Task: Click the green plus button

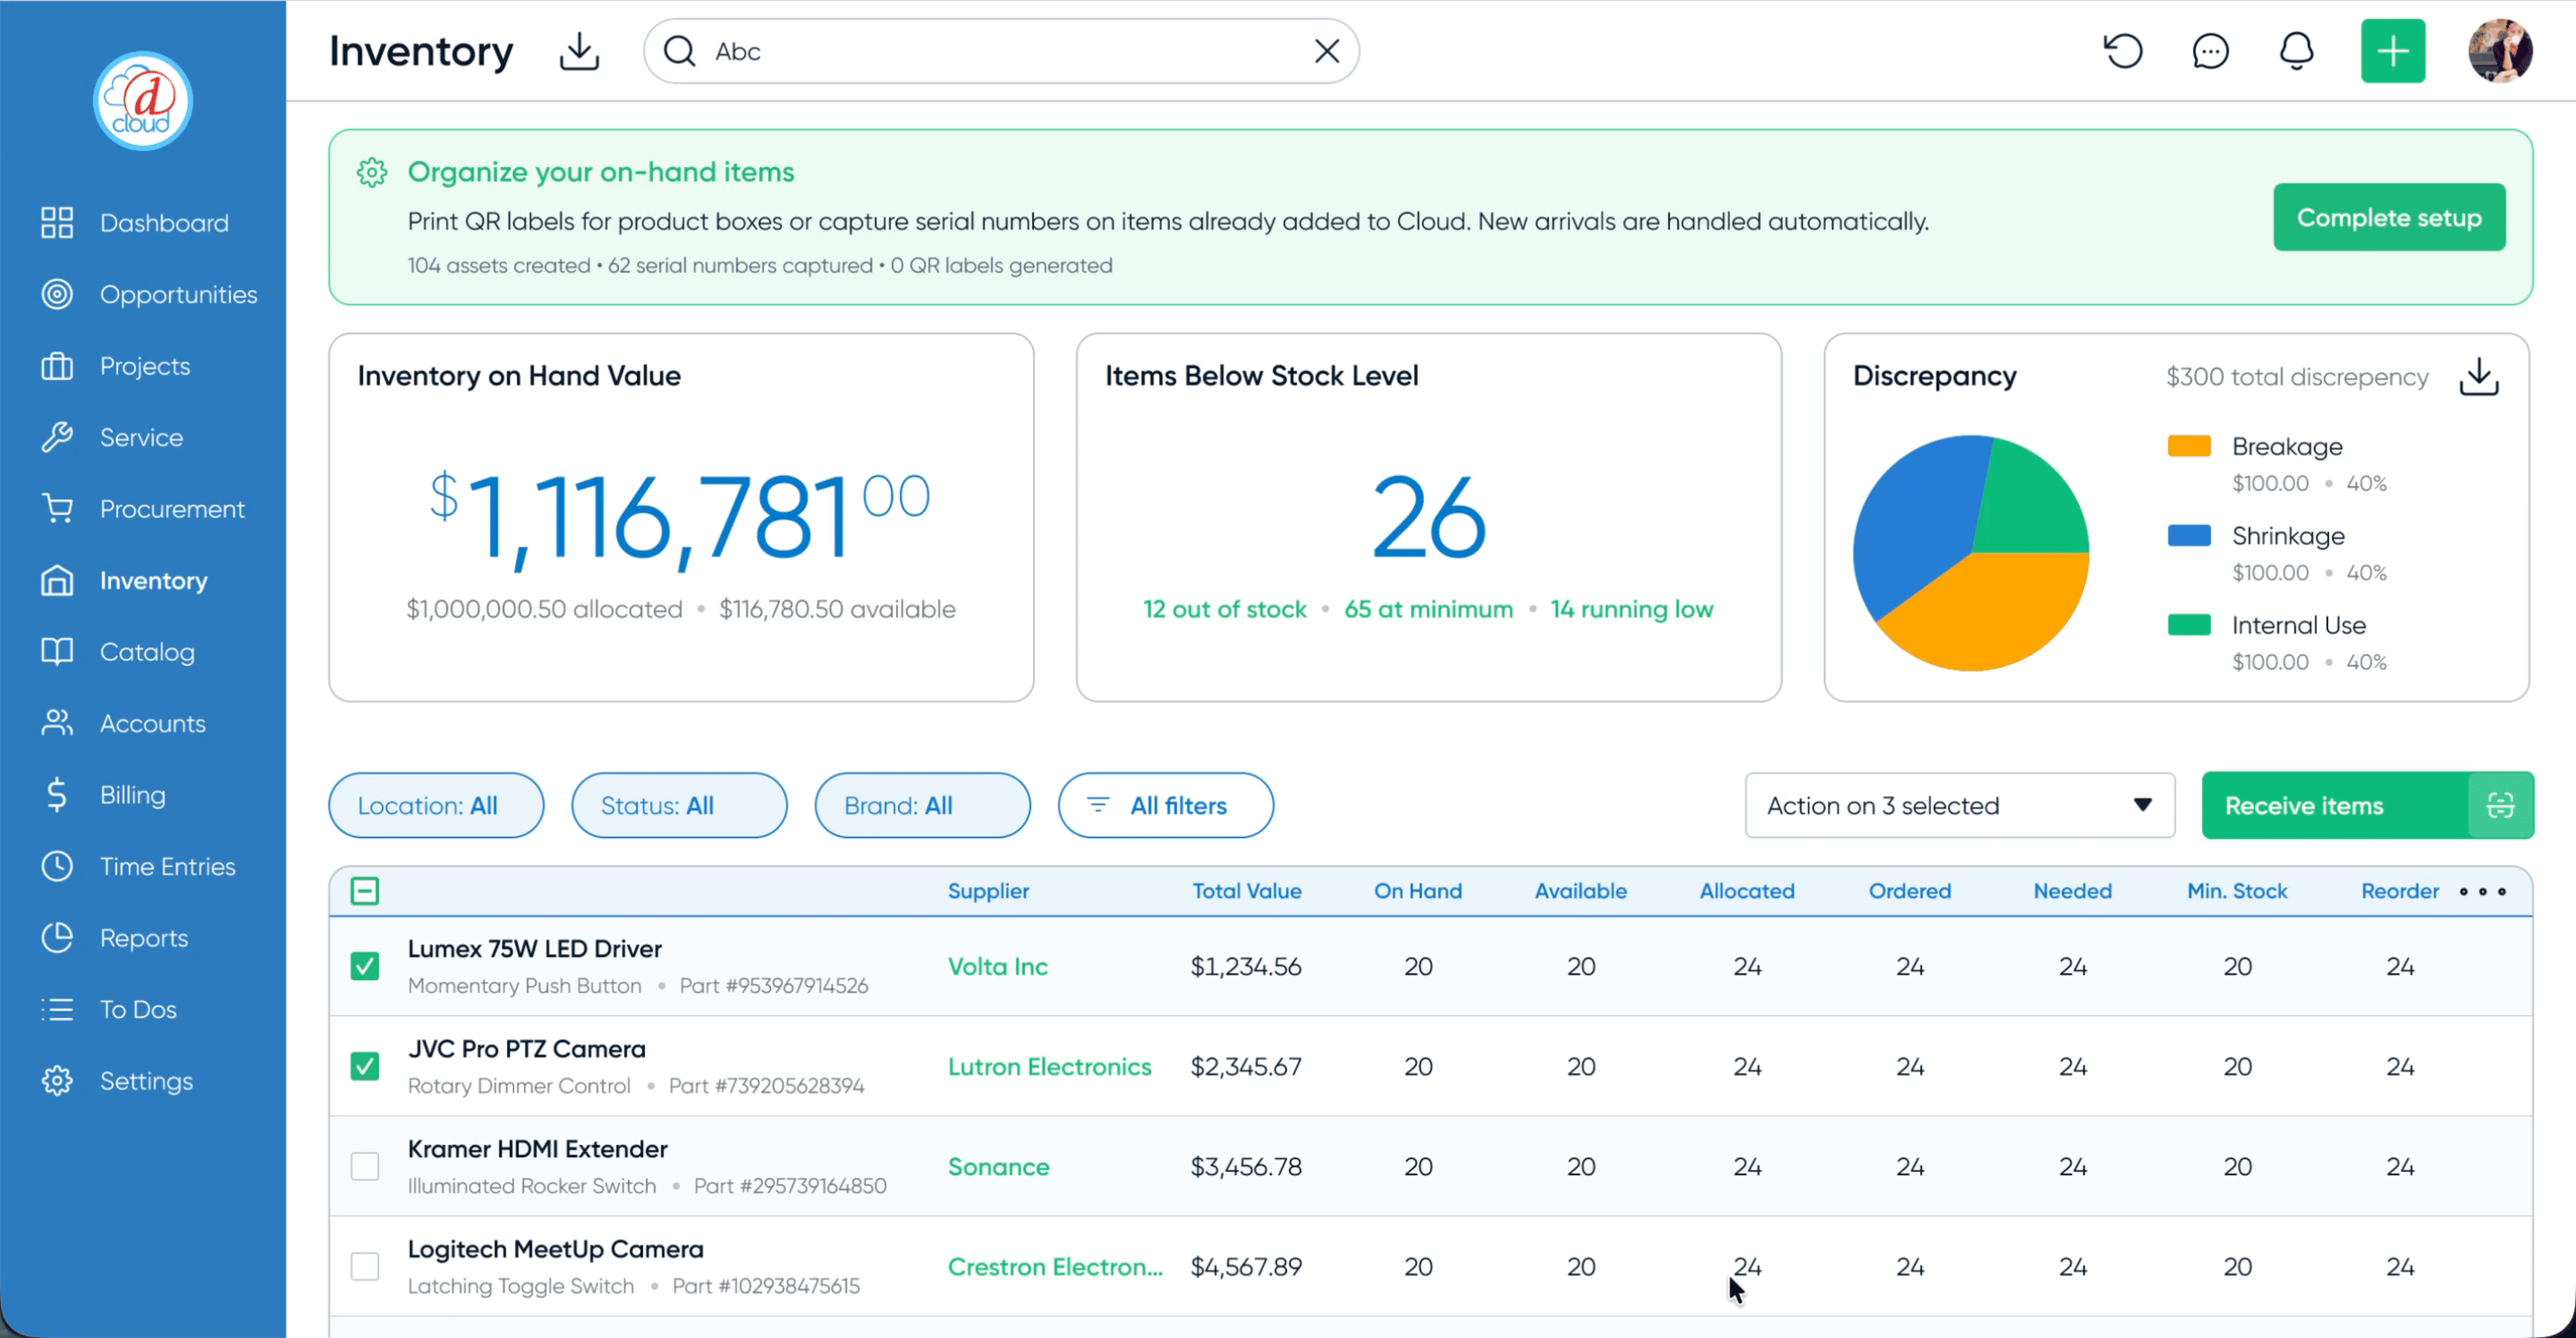Action: 2393,51
